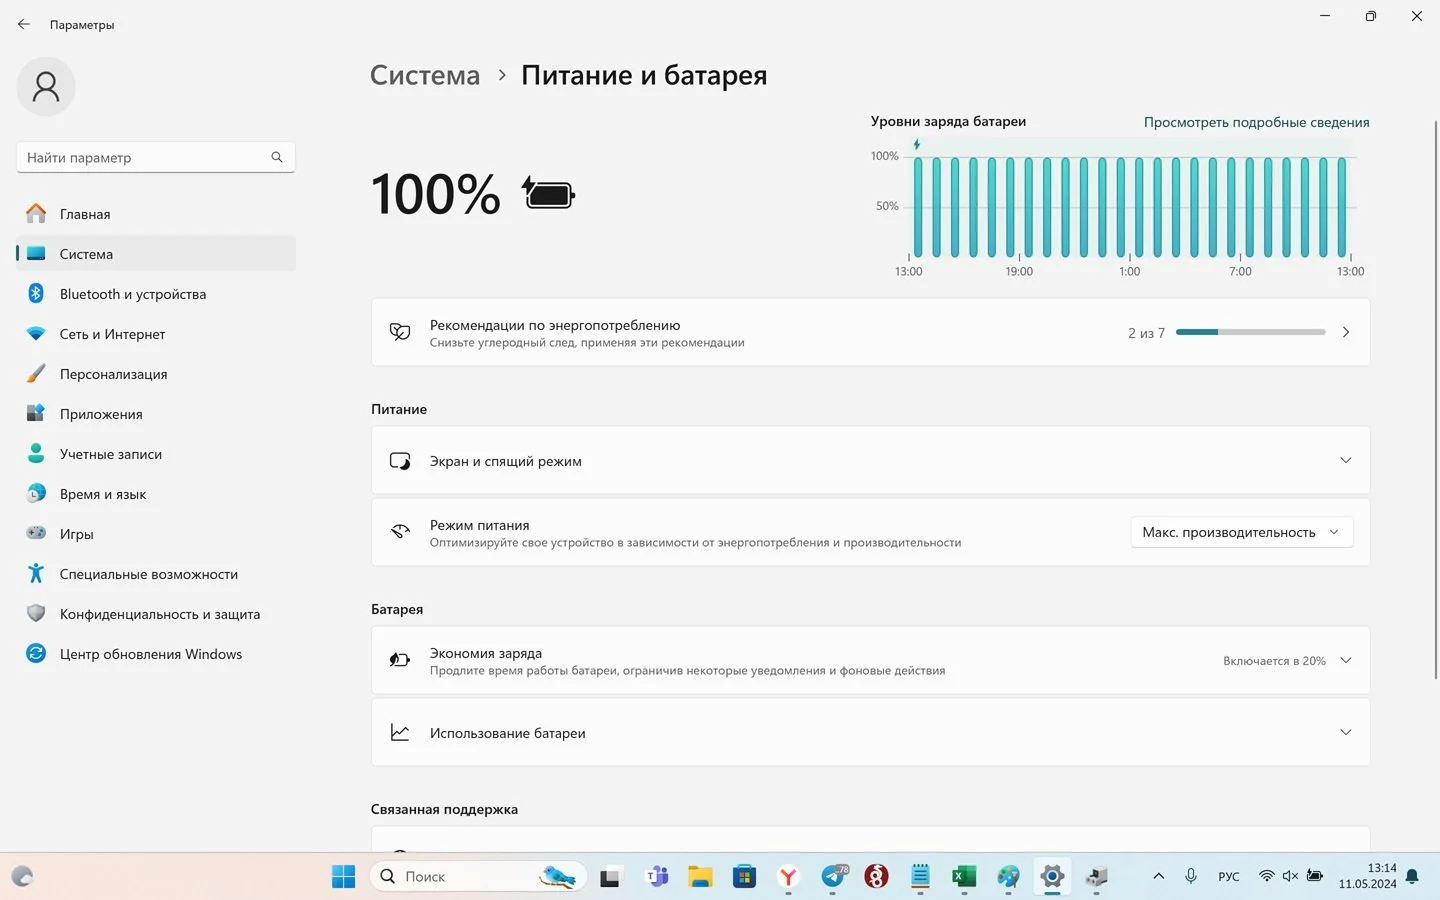
Task: Show hidden tray icons chevron
Action: point(1158,876)
